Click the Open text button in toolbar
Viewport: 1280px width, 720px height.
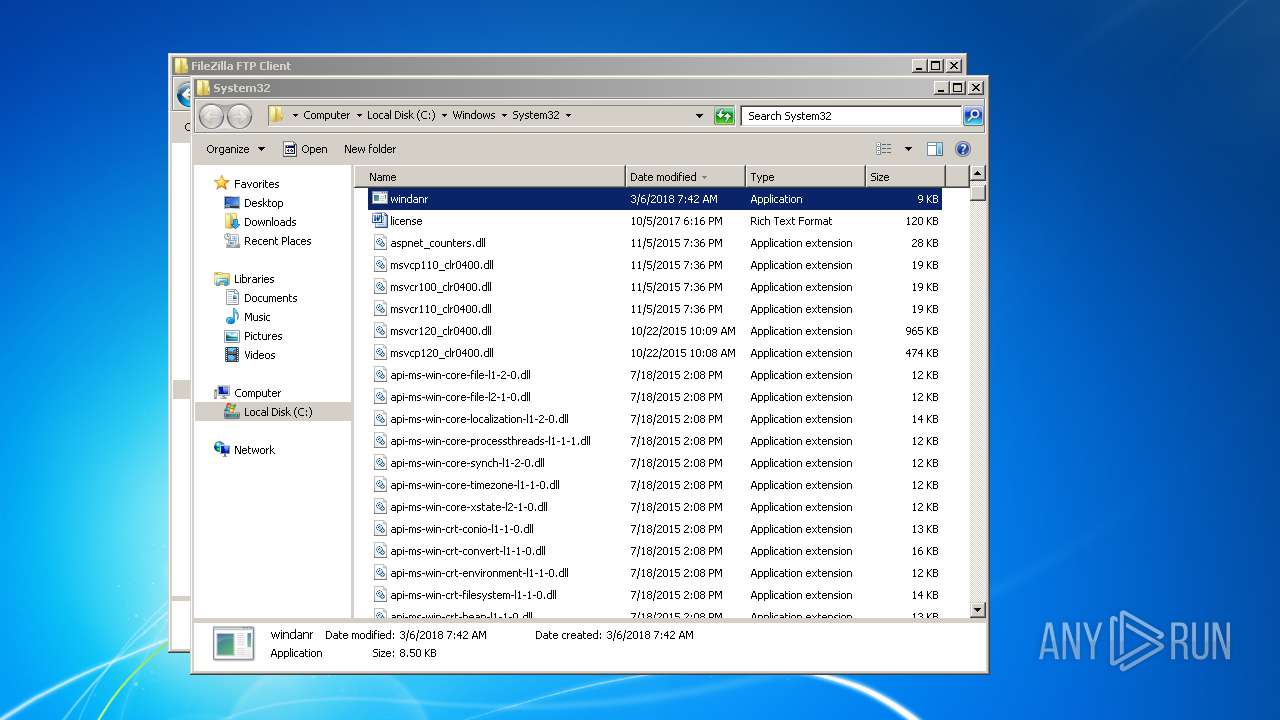pyautogui.click(x=314, y=149)
